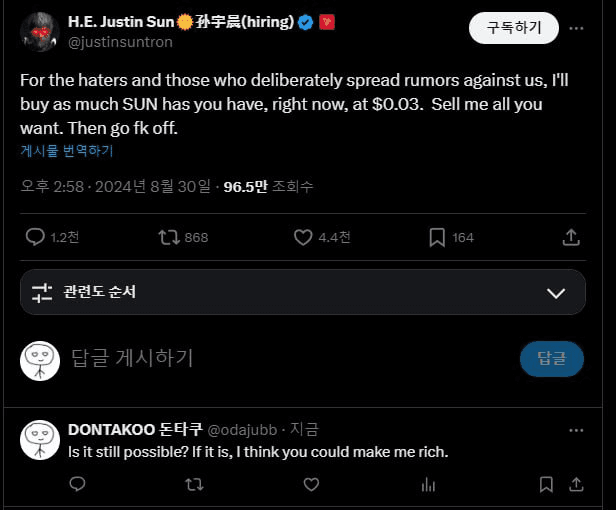Bookmark Justin Sun's post

click(x=437, y=237)
